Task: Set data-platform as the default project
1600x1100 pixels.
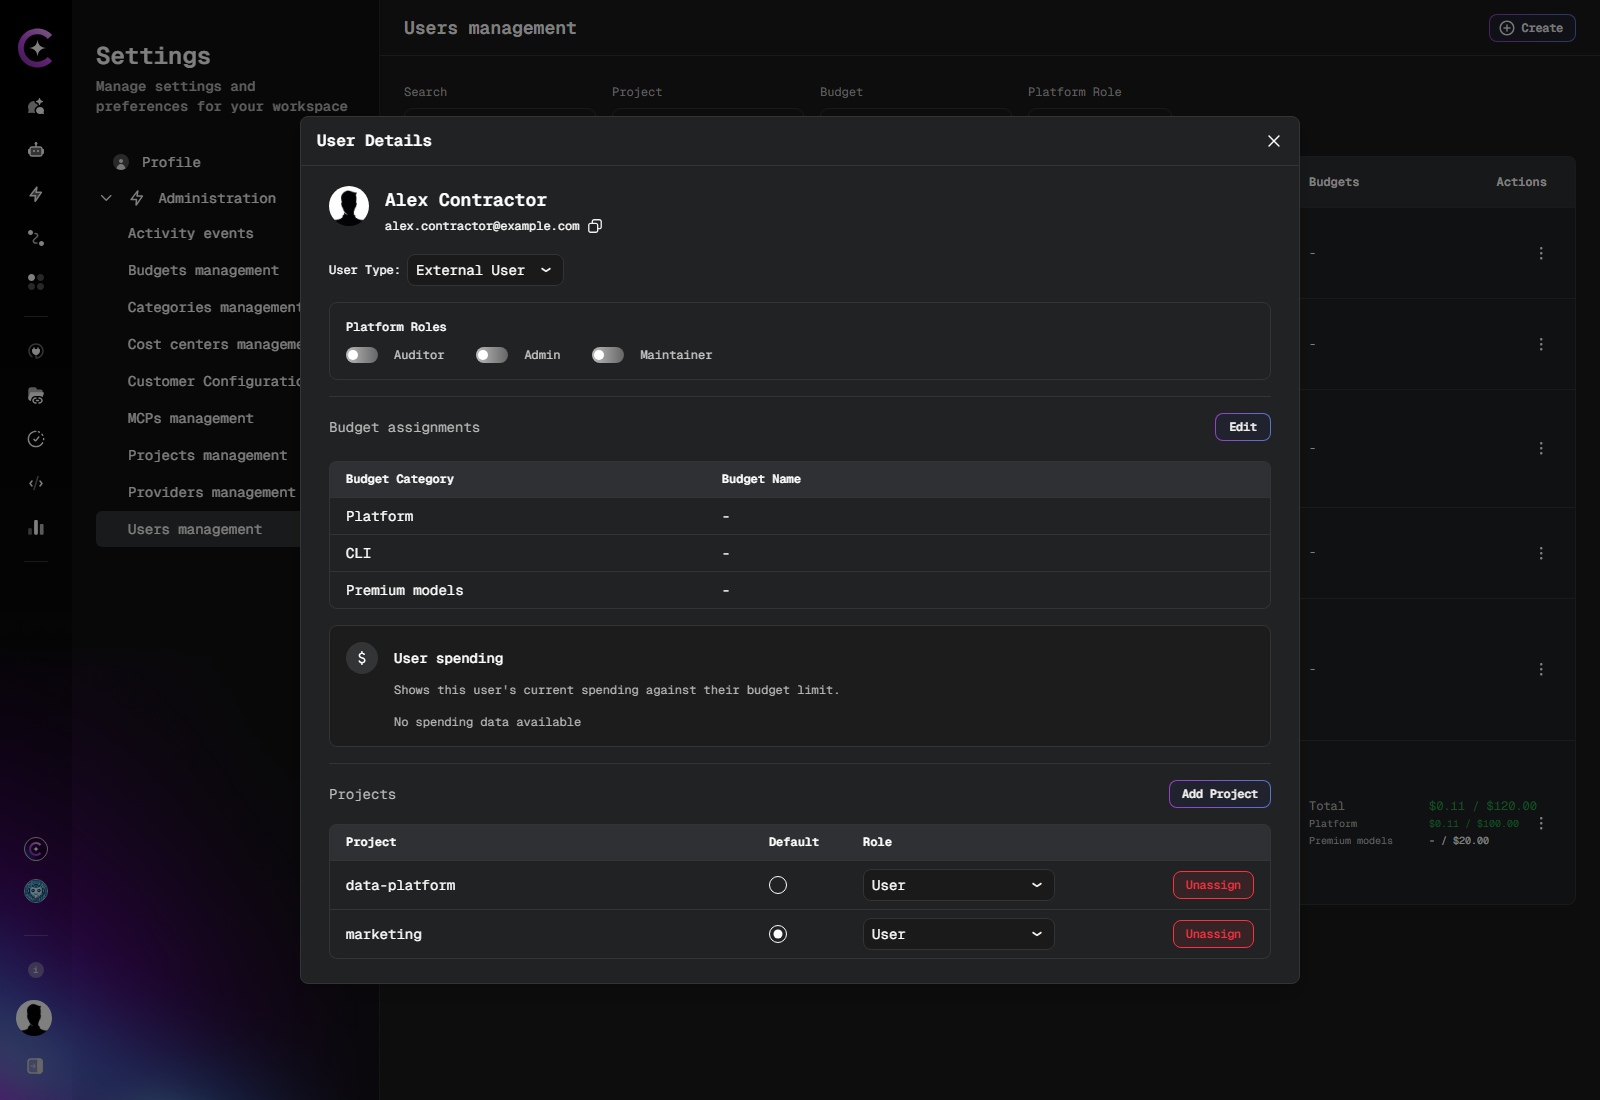Action: click(x=778, y=885)
